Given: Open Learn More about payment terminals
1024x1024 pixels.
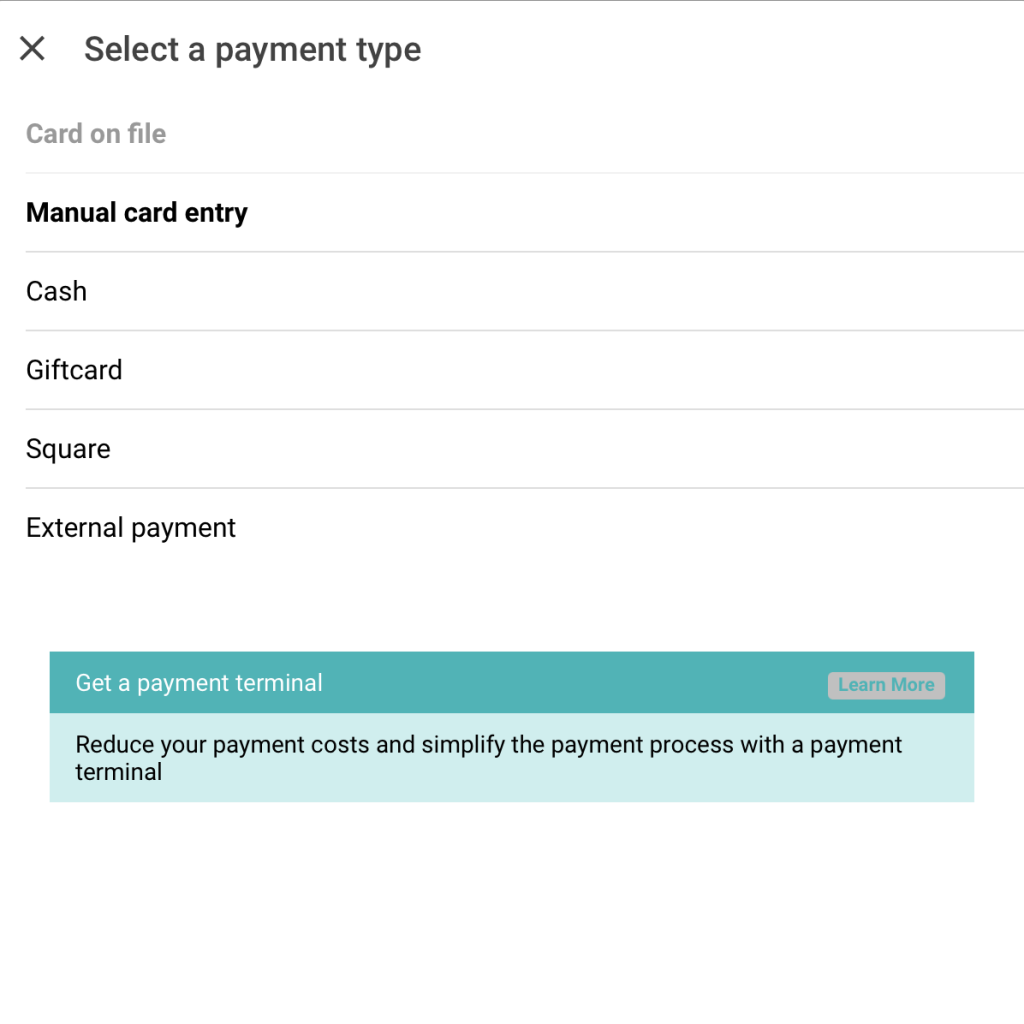Looking at the screenshot, I should (x=886, y=685).
